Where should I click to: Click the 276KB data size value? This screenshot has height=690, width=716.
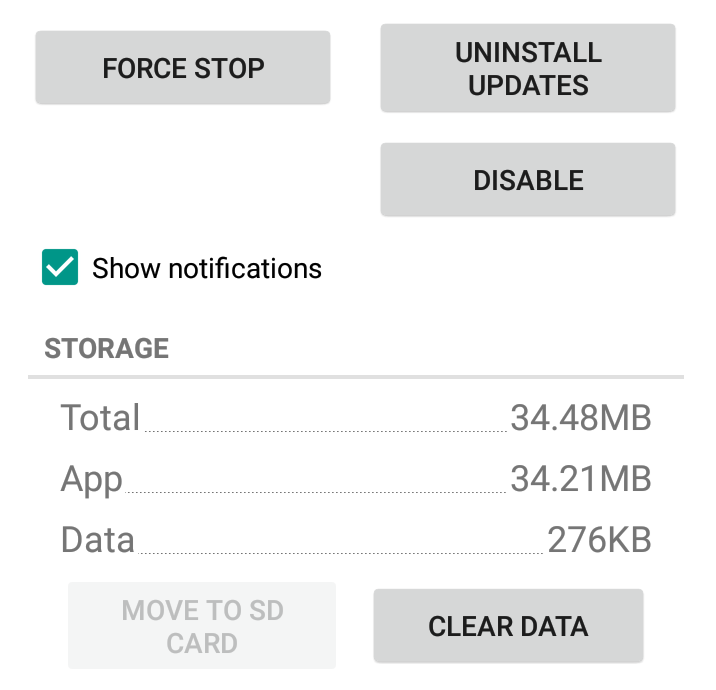(x=599, y=541)
